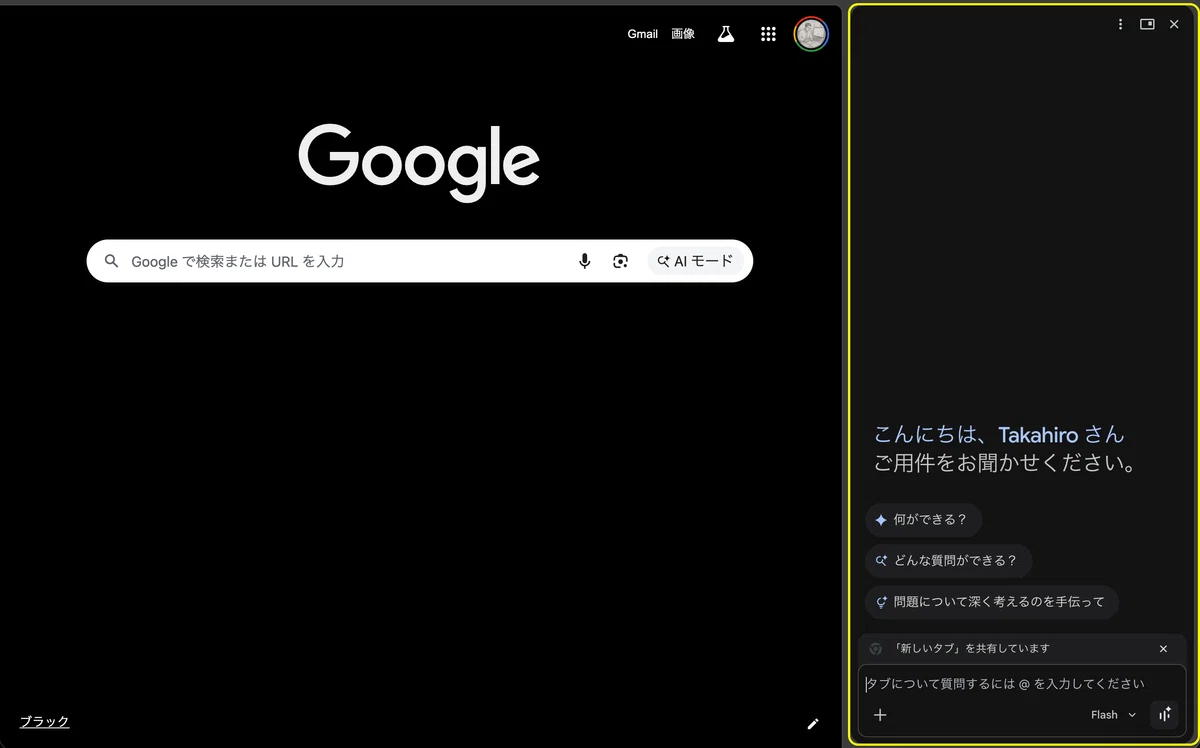The image size is (1200, 748).
Task: Open the Google account avatar
Action: [x=811, y=34]
